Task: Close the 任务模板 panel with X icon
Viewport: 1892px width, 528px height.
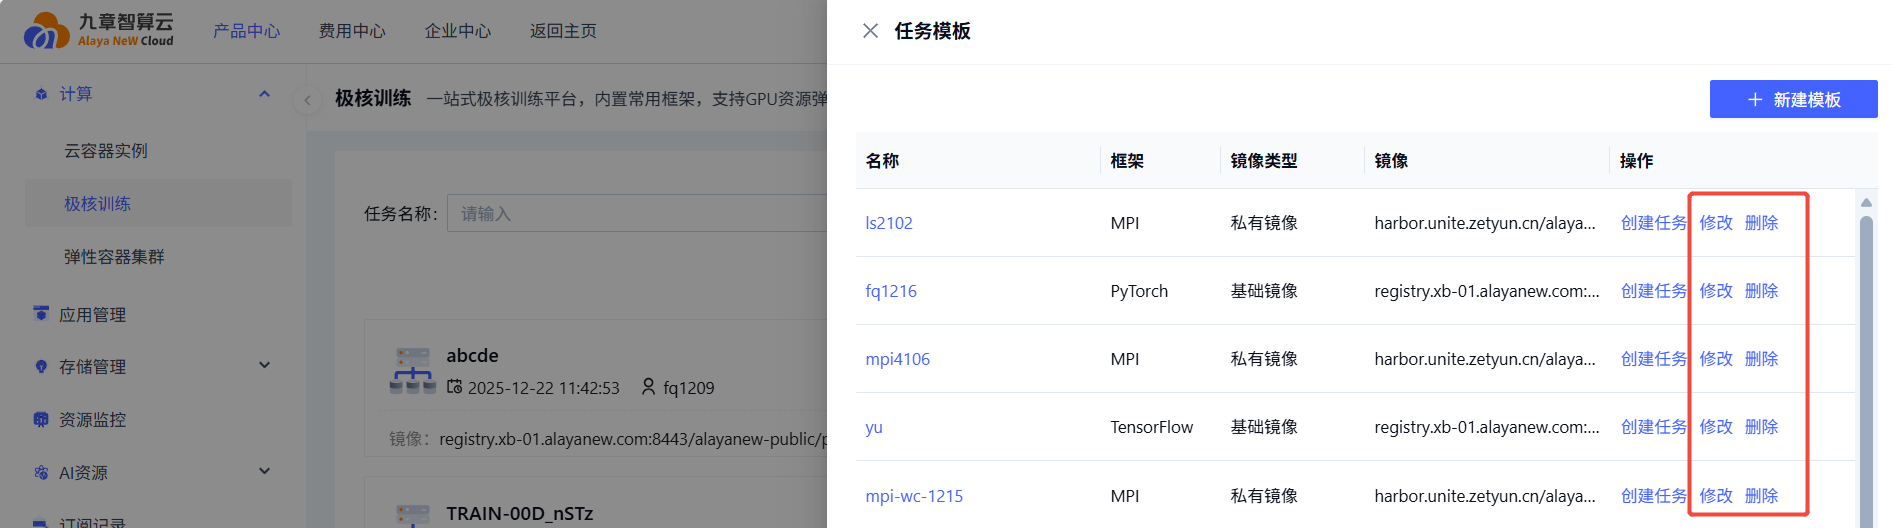Action: [870, 31]
